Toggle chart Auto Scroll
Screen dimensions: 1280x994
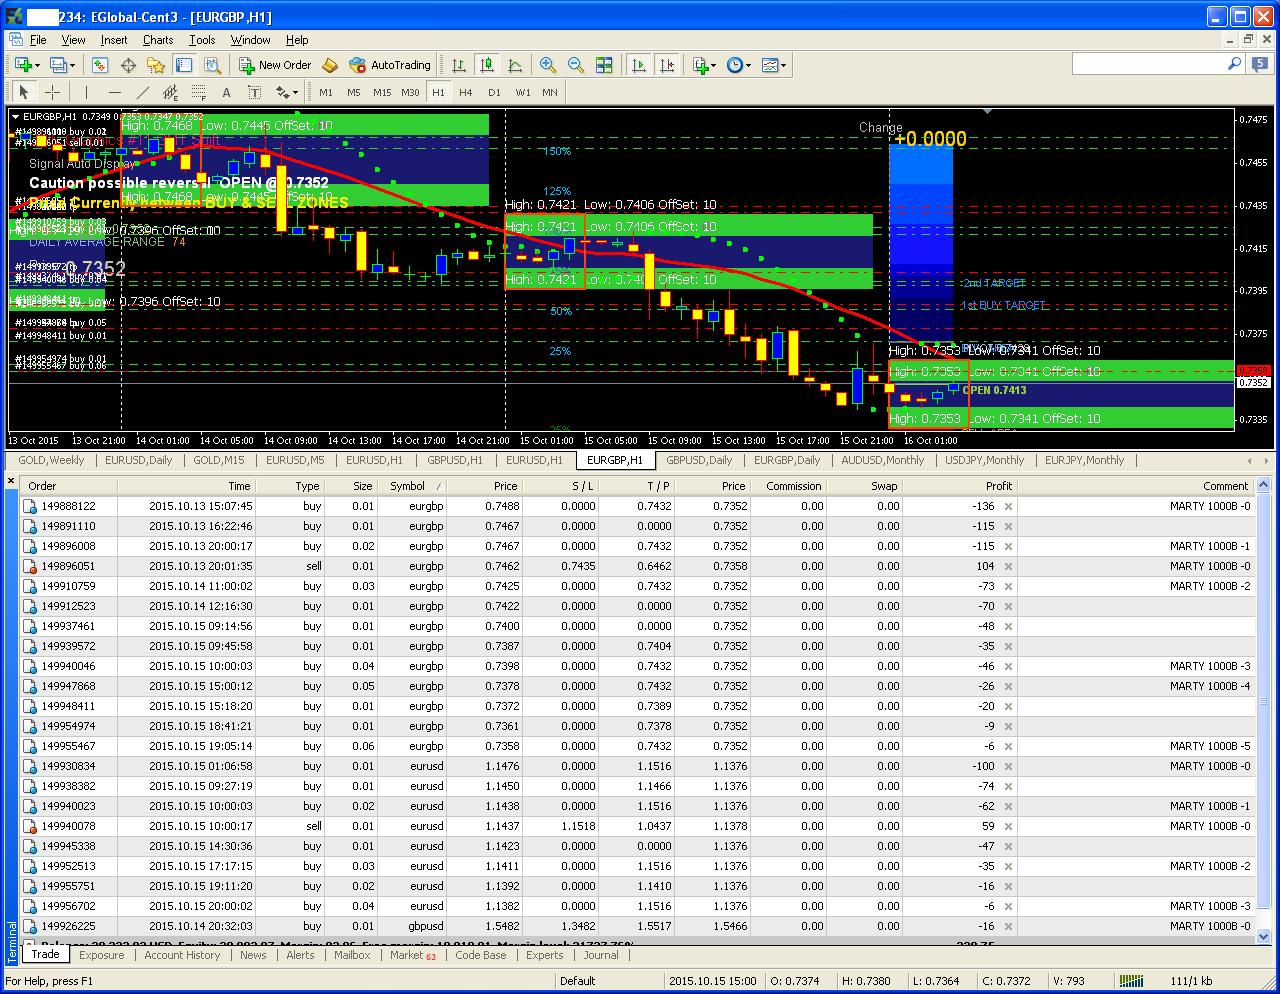pos(638,65)
